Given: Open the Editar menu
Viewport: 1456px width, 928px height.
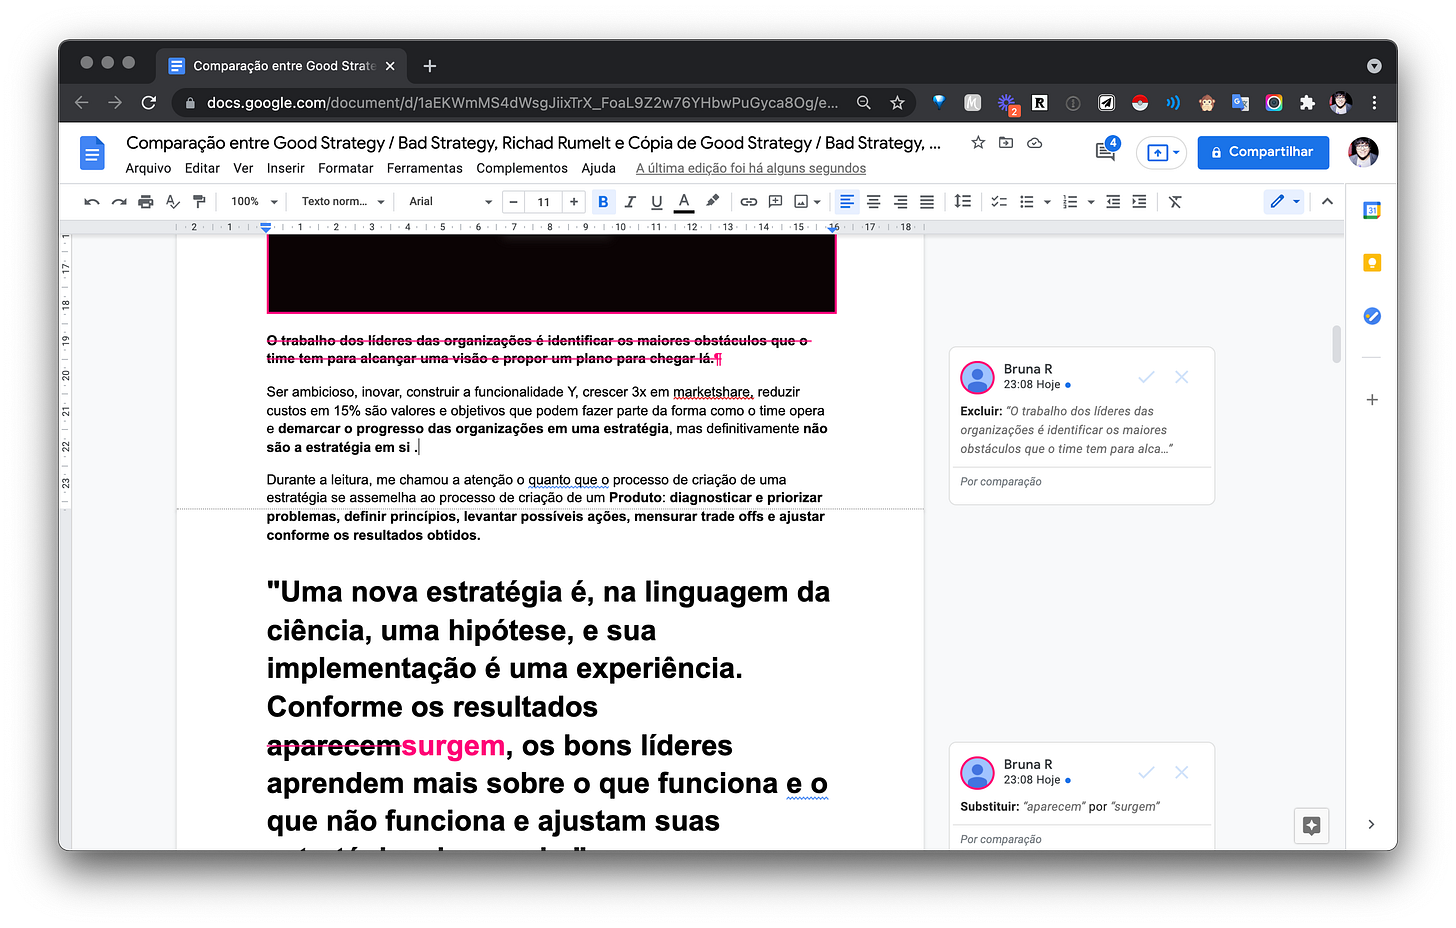Looking at the screenshot, I should 202,168.
